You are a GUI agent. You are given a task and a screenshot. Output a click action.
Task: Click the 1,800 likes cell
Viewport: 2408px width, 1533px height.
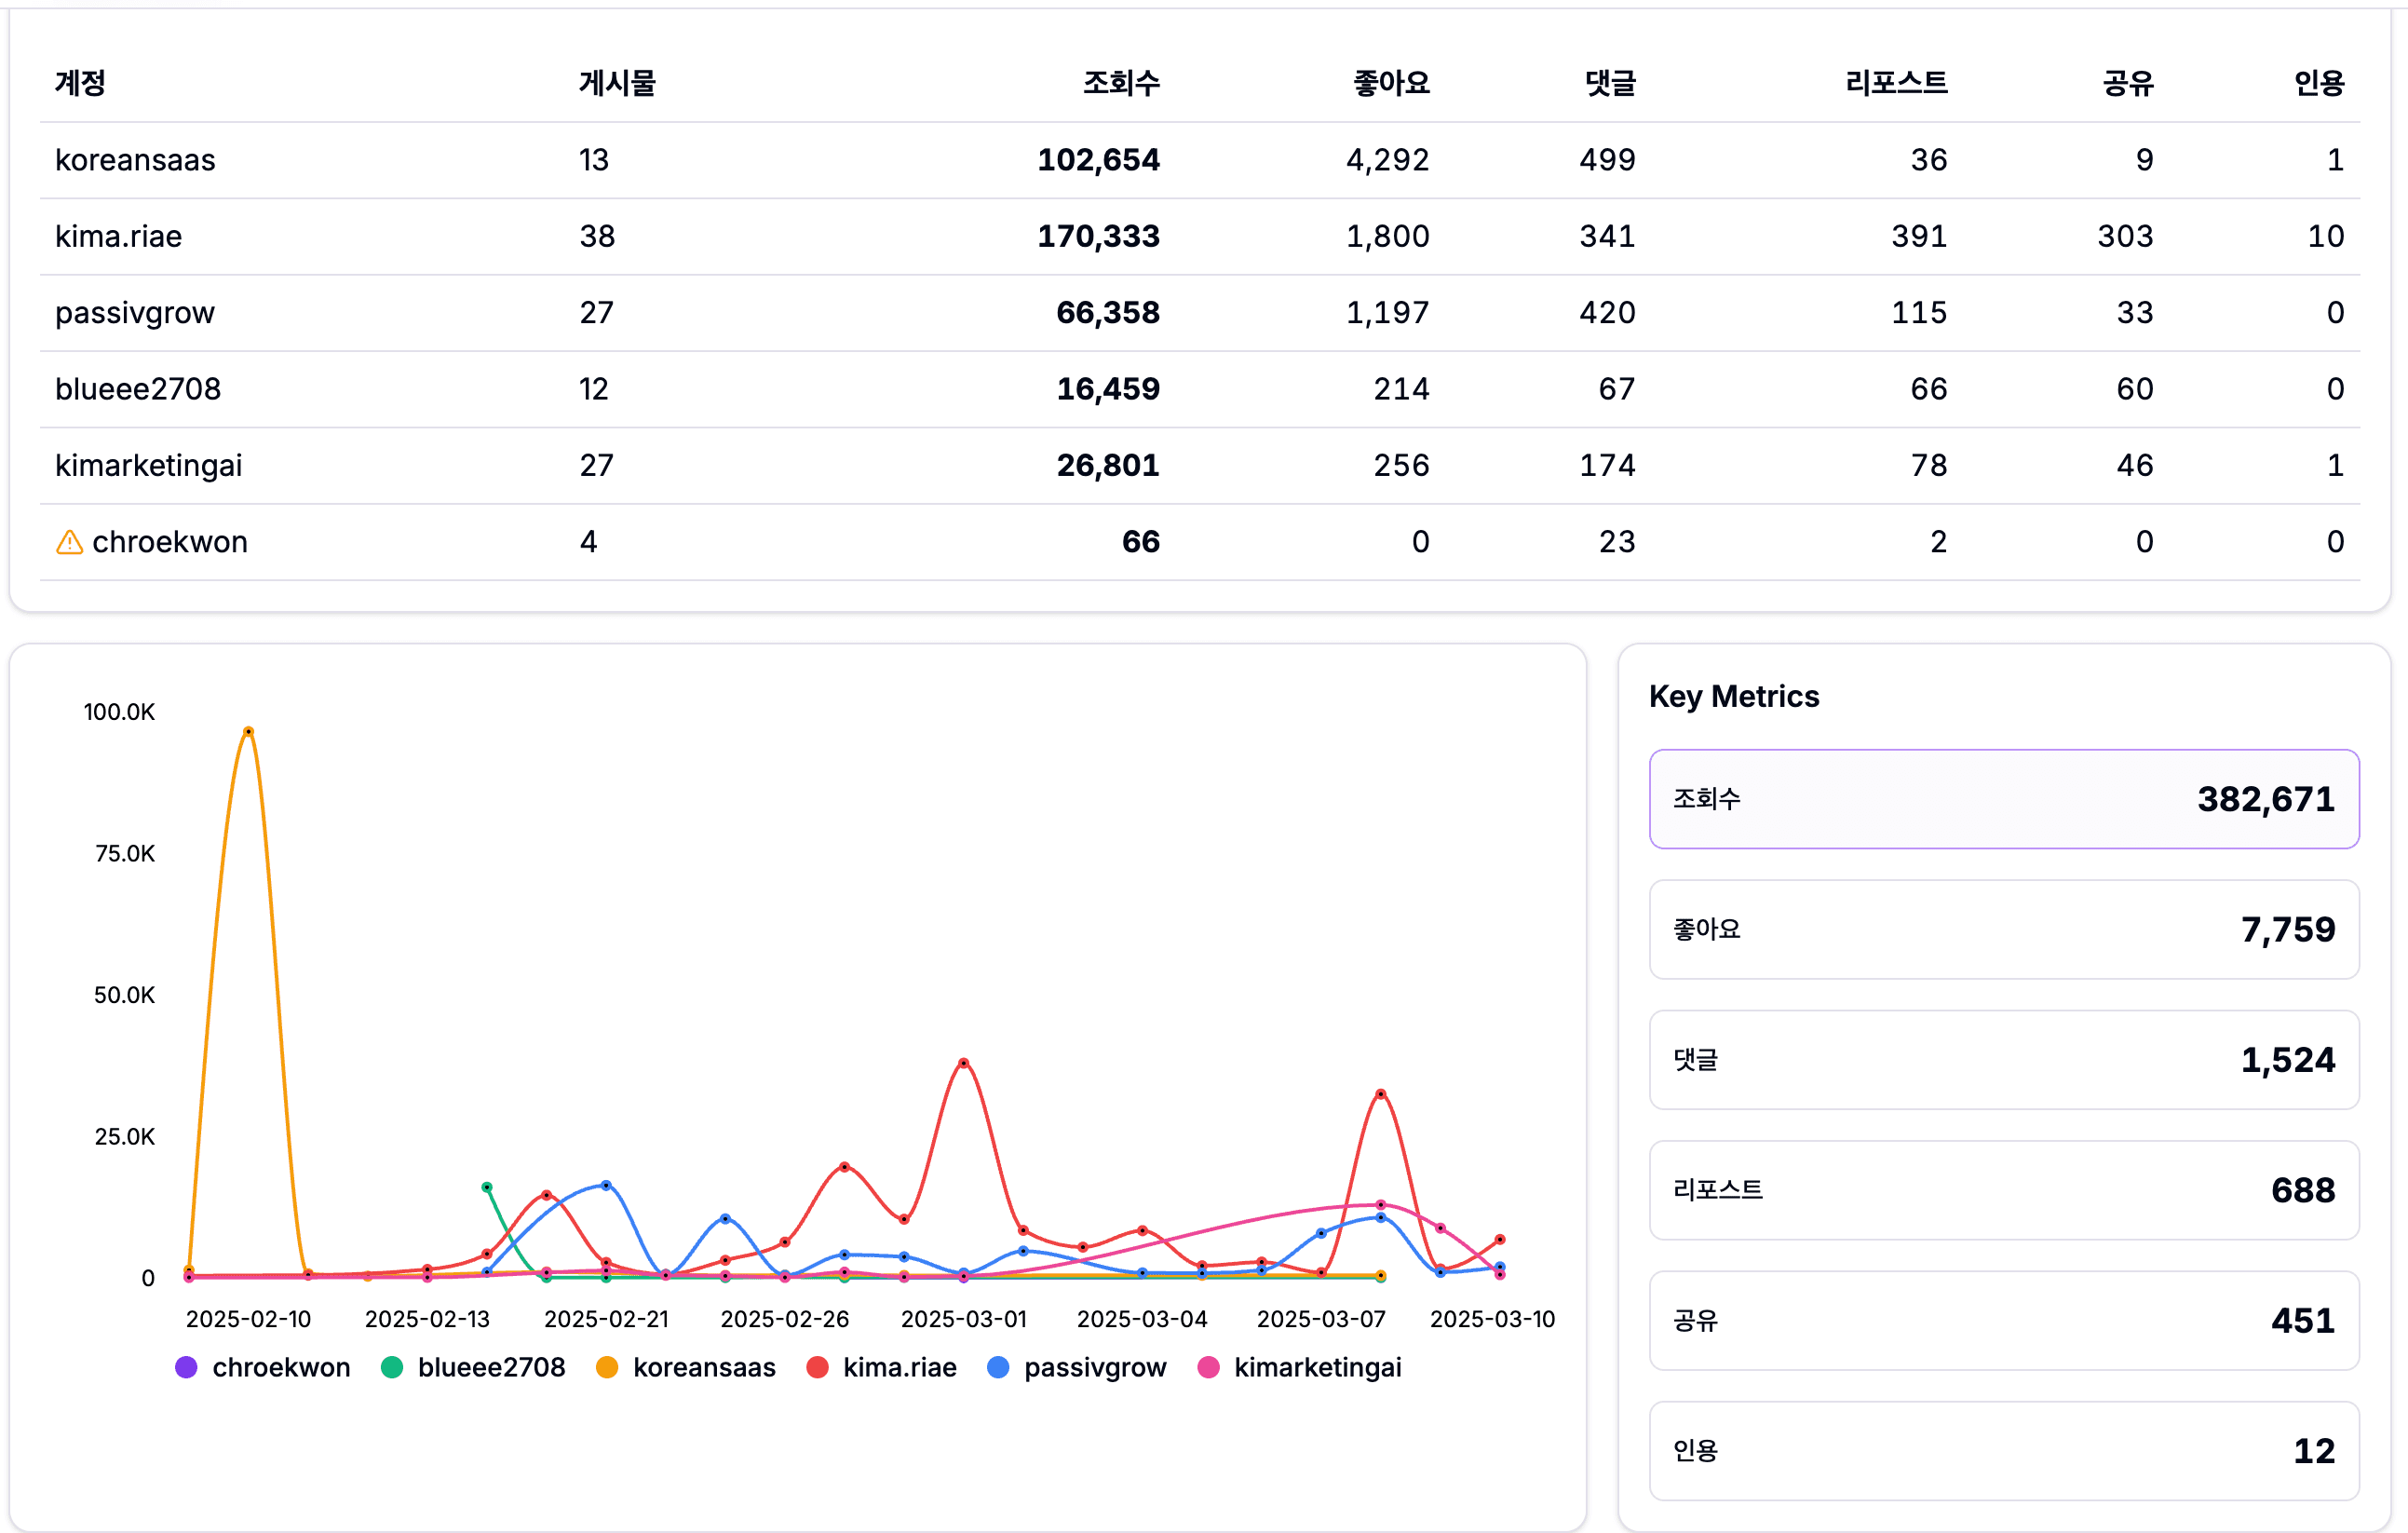tap(1387, 237)
